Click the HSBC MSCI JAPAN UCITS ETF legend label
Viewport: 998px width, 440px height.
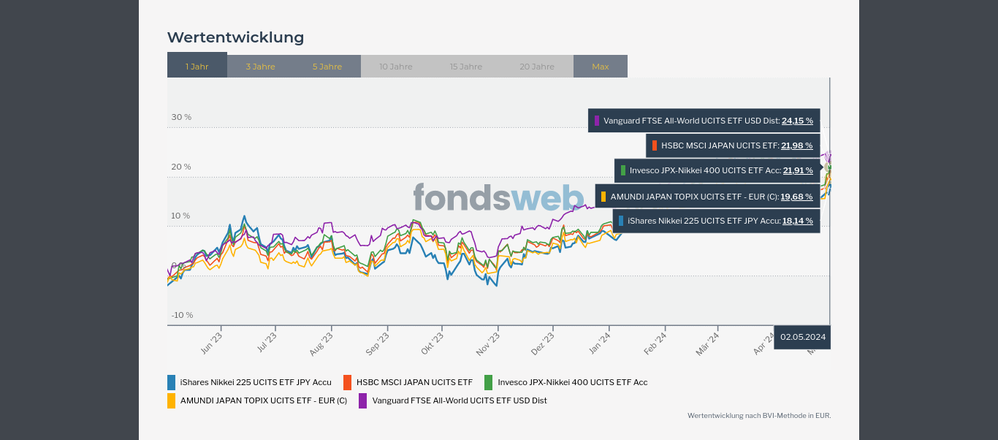pyautogui.click(x=414, y=382)
